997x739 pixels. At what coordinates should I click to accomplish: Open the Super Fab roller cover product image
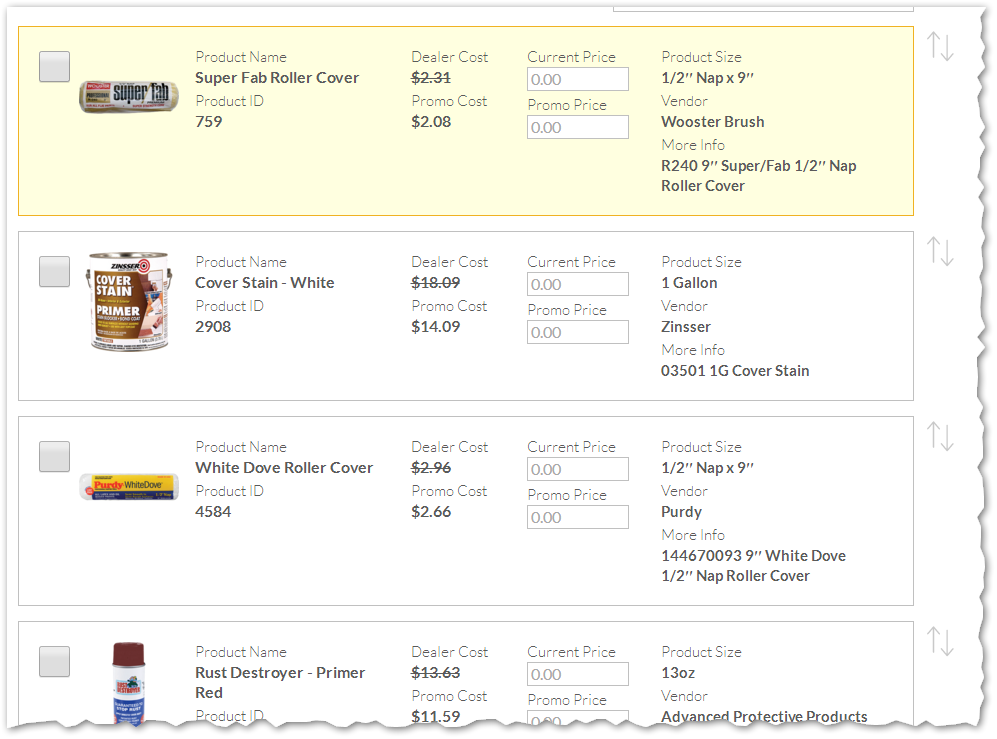(x=128, y=97)
